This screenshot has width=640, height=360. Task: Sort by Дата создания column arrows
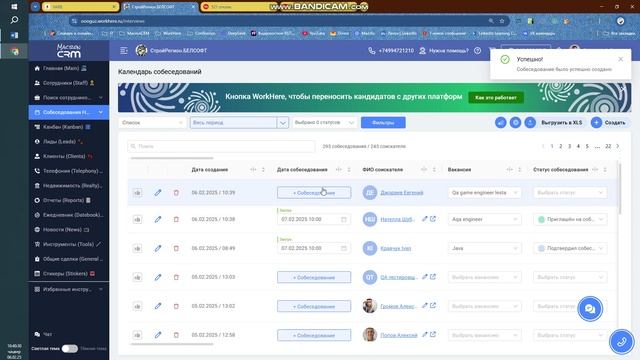(x=263, y=170)
